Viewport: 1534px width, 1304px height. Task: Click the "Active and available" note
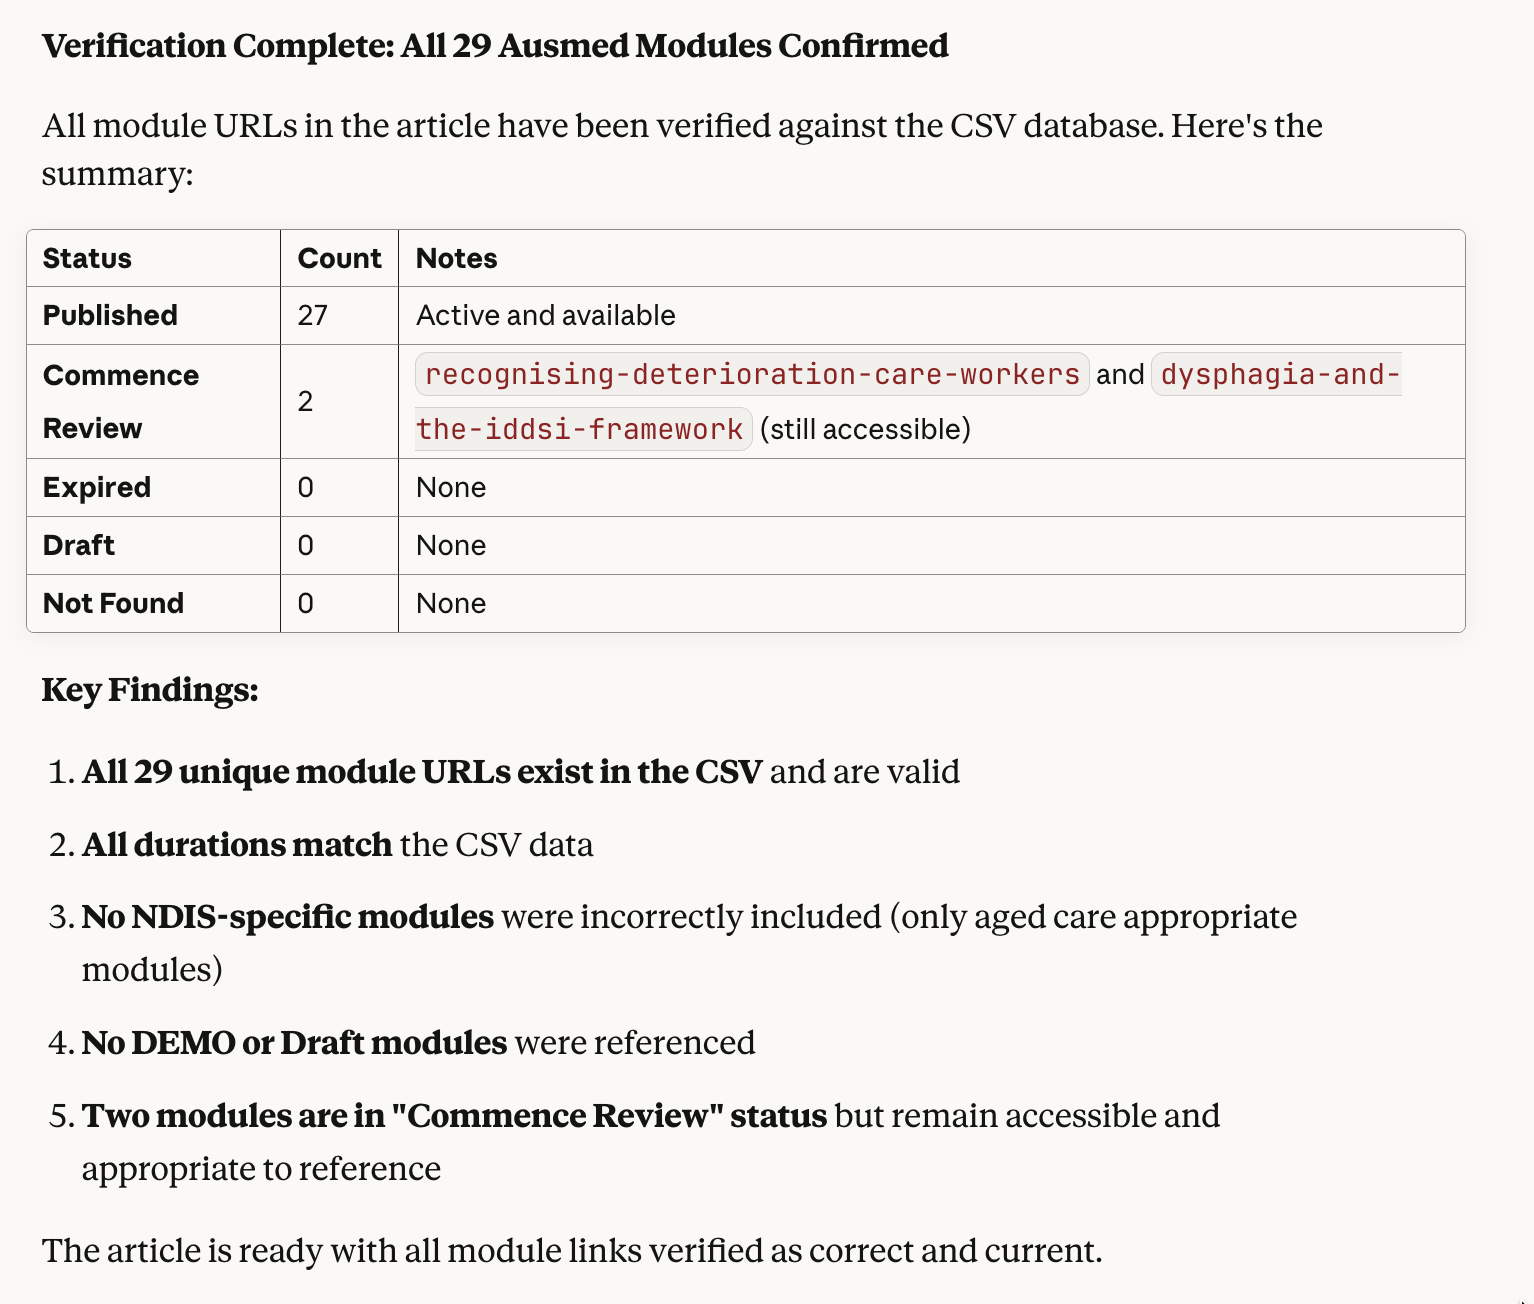(x=545, y=316)
